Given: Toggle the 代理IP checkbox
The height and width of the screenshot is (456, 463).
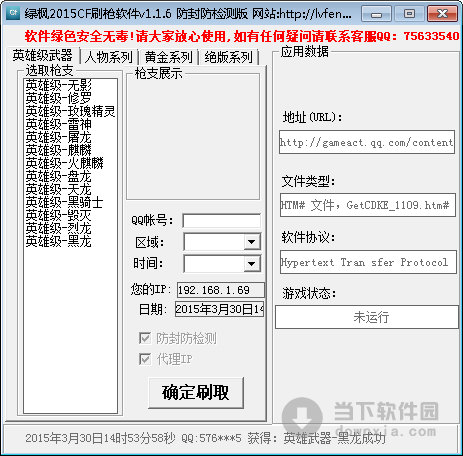Looking at the screenshot, I should pyautogui.click(x=145, y=359).
